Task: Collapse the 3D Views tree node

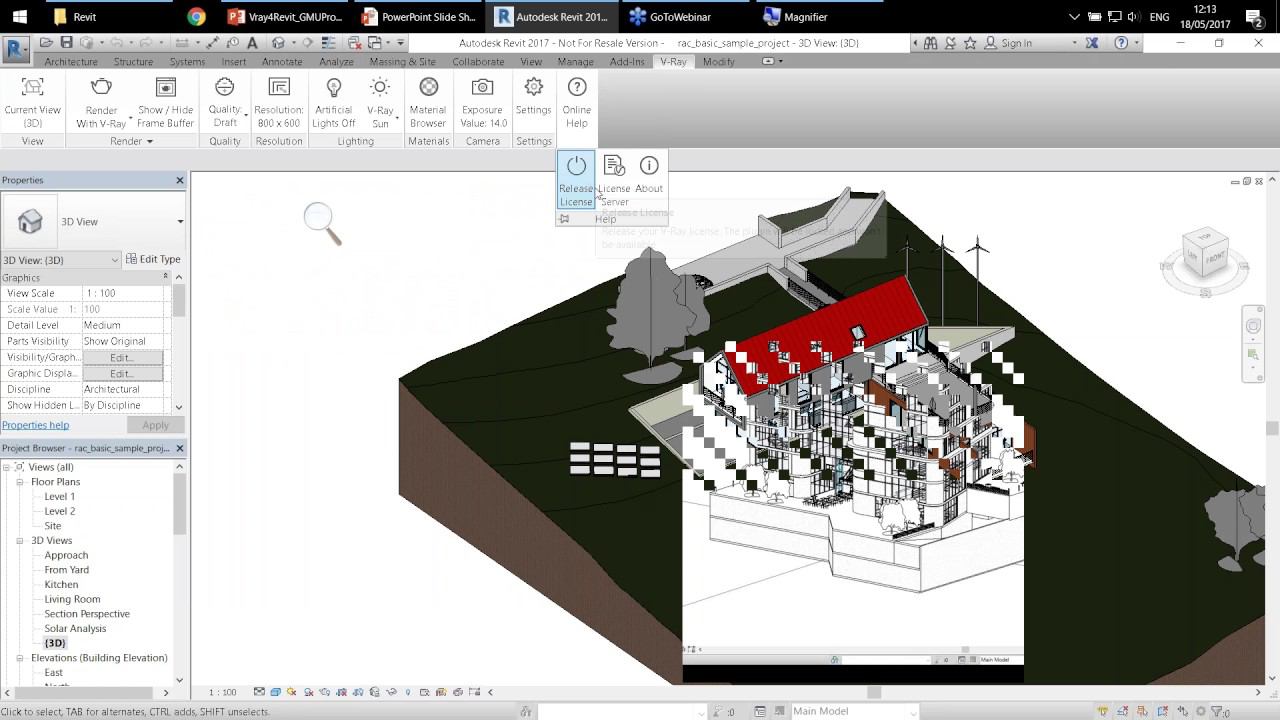Action: click(19, 541)
